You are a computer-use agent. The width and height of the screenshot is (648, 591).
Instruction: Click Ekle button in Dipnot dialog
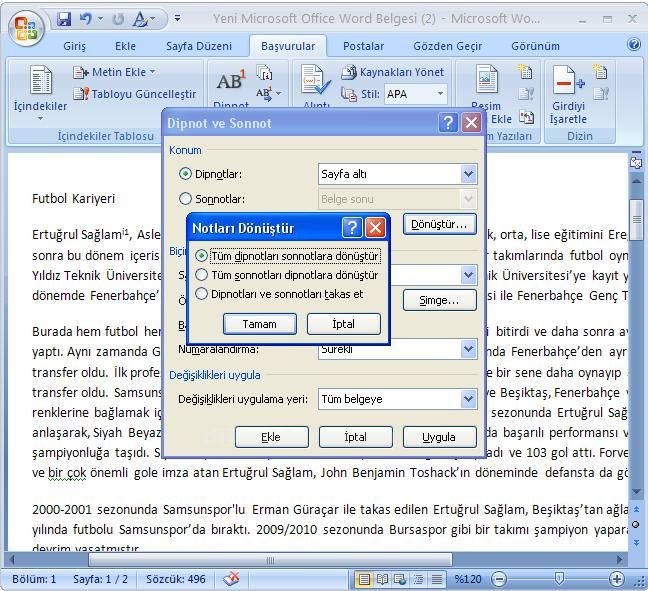271,437
